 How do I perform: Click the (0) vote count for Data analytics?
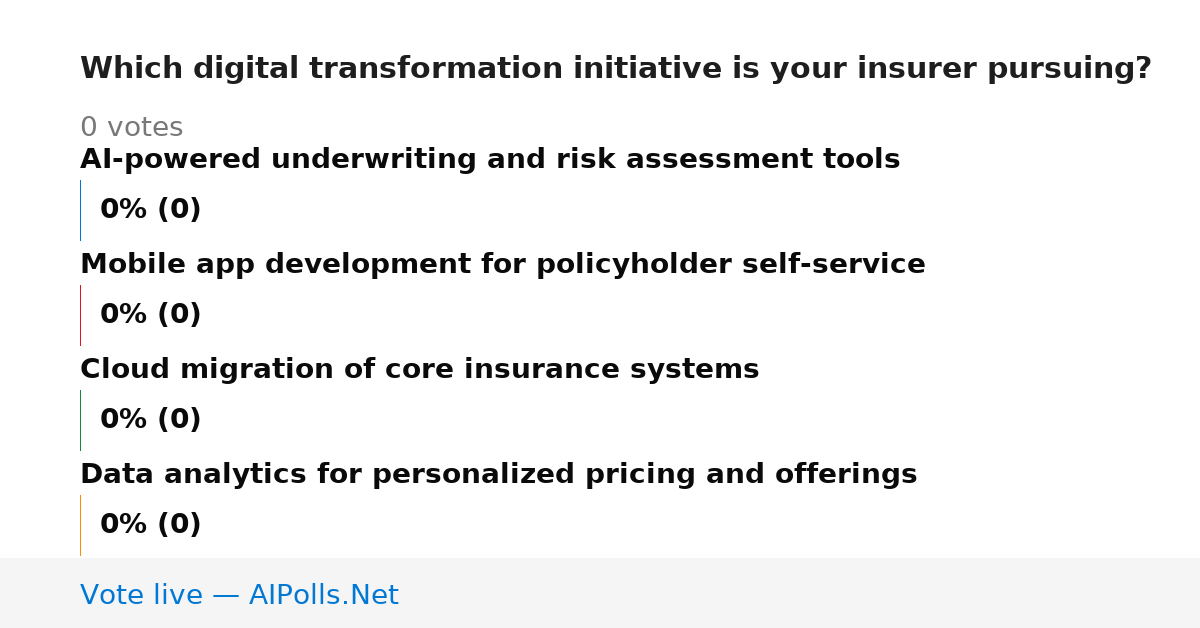pyautogui.click(x=179, y=525)
